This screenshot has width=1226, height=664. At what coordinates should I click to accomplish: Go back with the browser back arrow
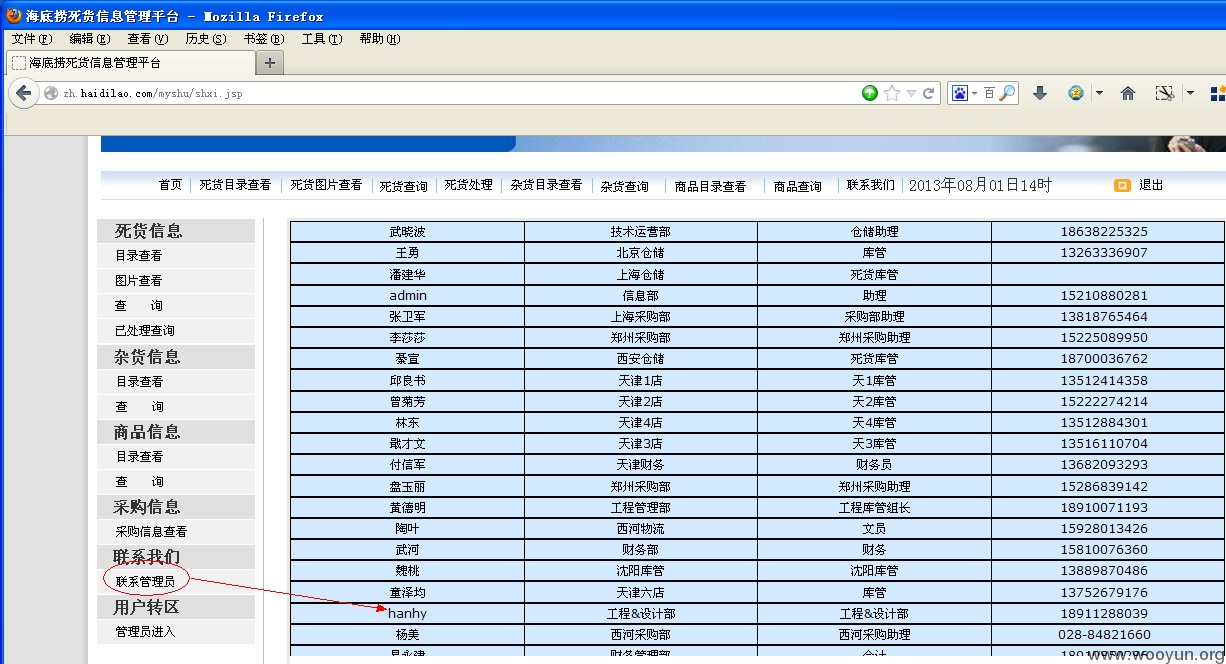(x=23, y=93)
